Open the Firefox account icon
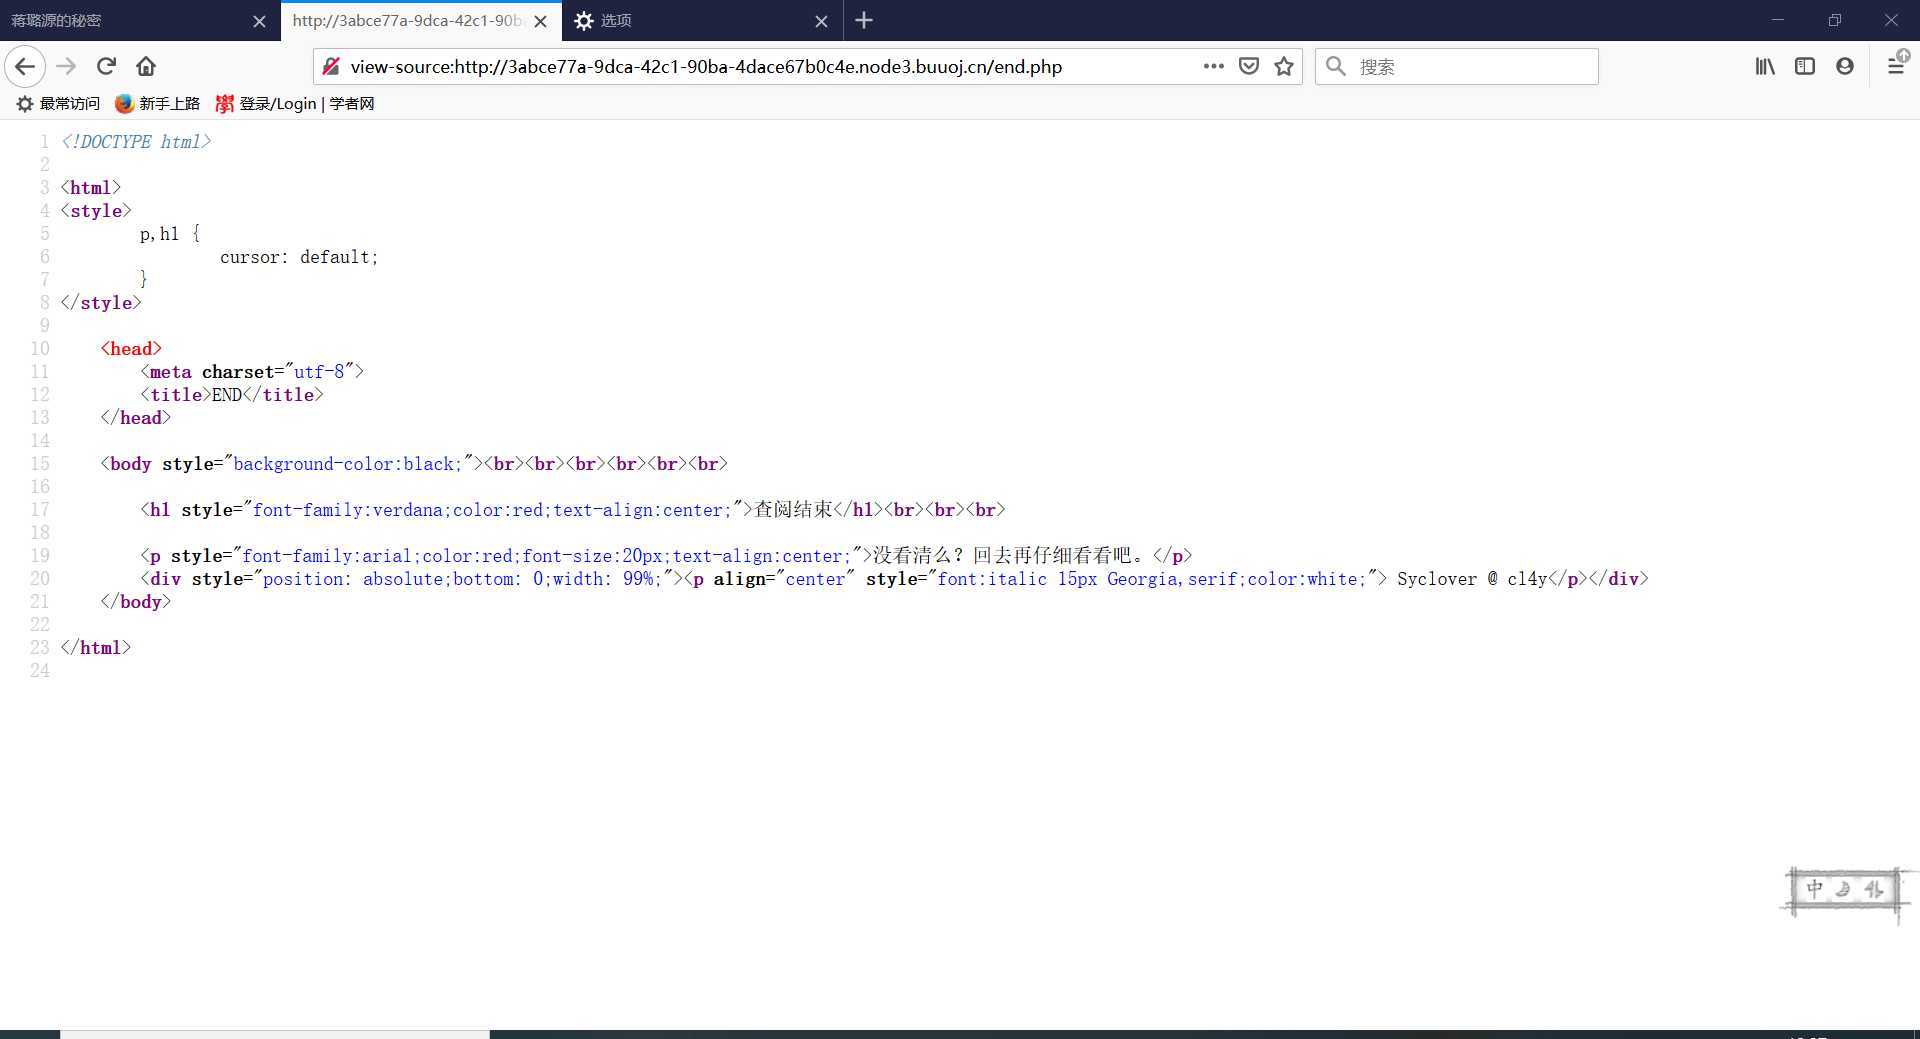This screenshot has height=1039, width=1920. (x=1845, y=66)
